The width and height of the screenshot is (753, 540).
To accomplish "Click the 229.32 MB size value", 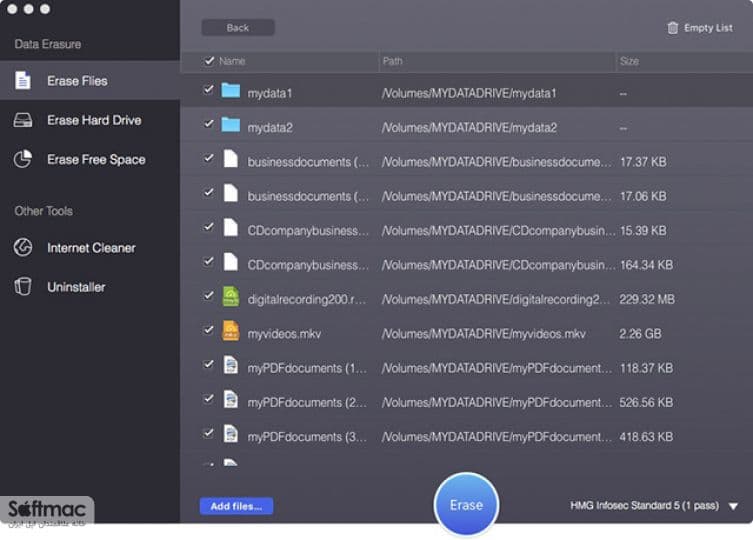I will coord(647,299).
